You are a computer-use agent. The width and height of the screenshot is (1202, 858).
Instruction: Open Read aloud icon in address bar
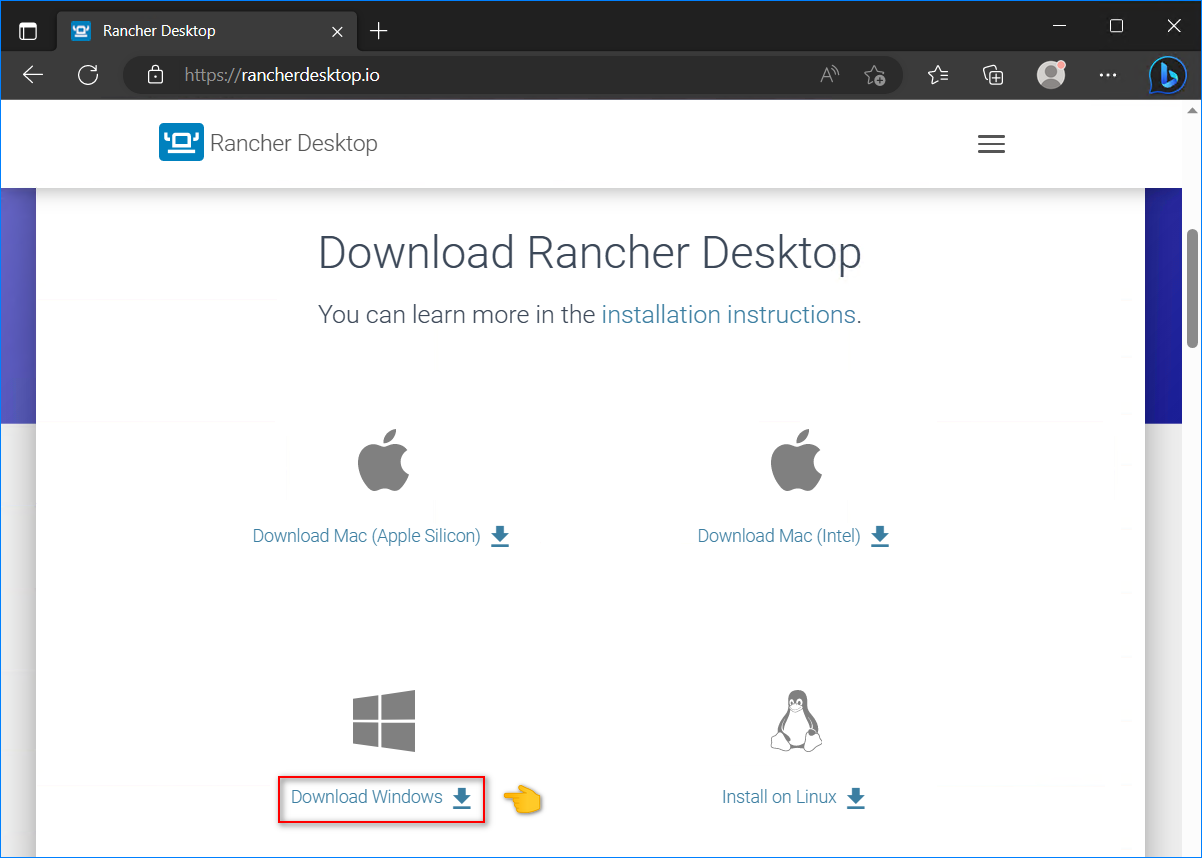(x=829, y=75)
